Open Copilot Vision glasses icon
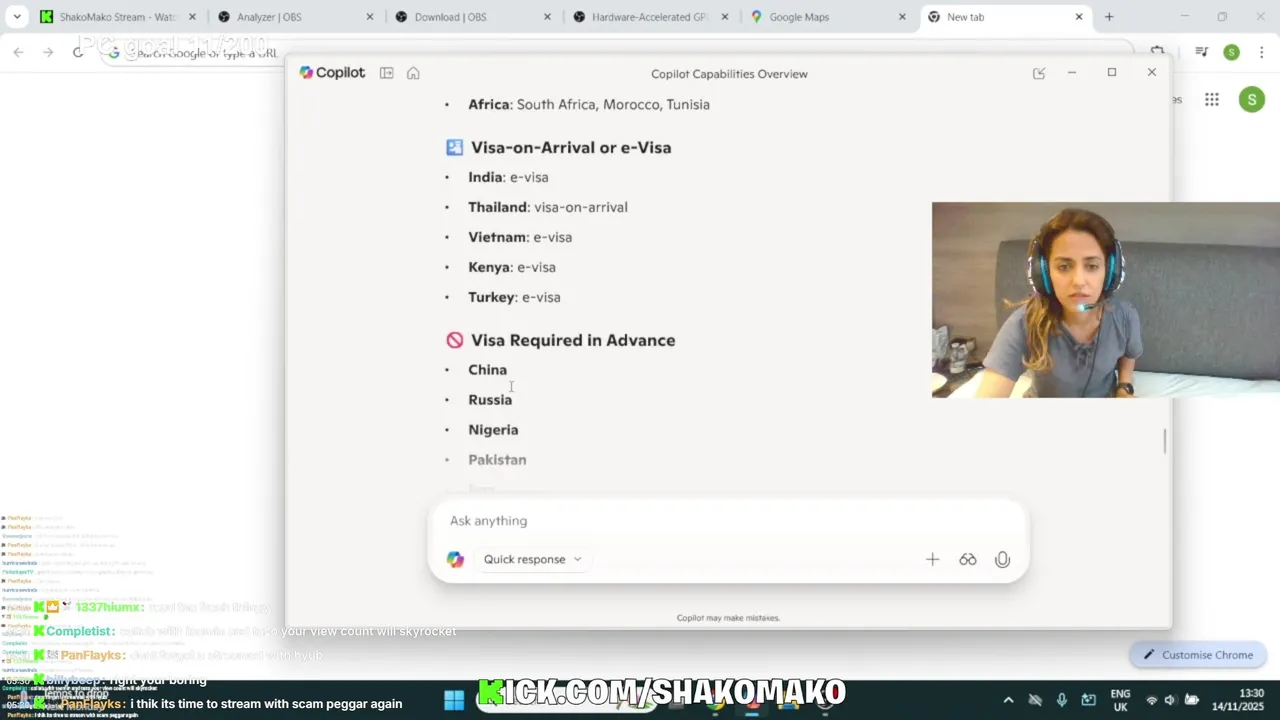Image resolution: width=1280 pixels, height=720 pixels. pyautogui.click(x=967, y=559)
